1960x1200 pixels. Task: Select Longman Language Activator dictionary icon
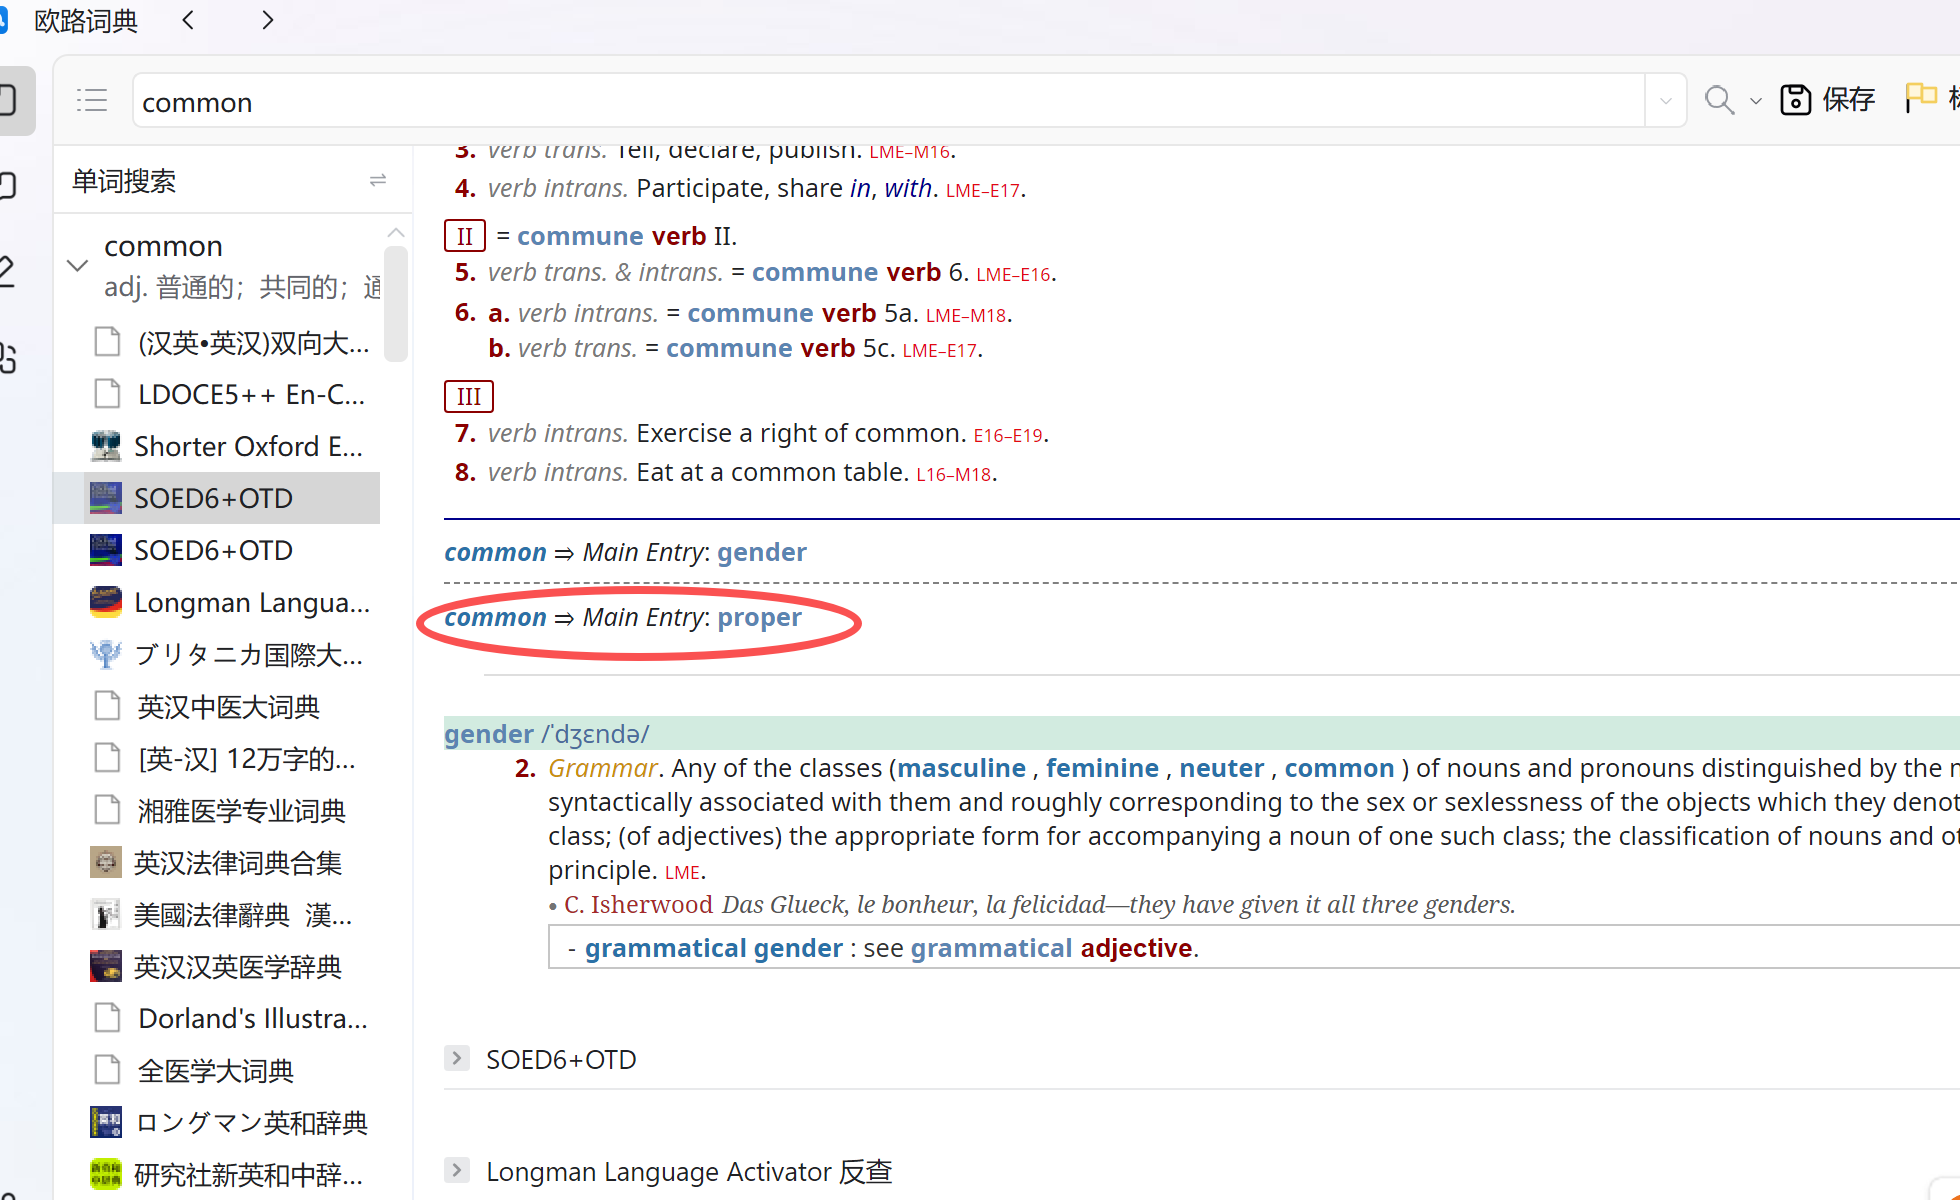pyautogui.click(x=105, y=602)
